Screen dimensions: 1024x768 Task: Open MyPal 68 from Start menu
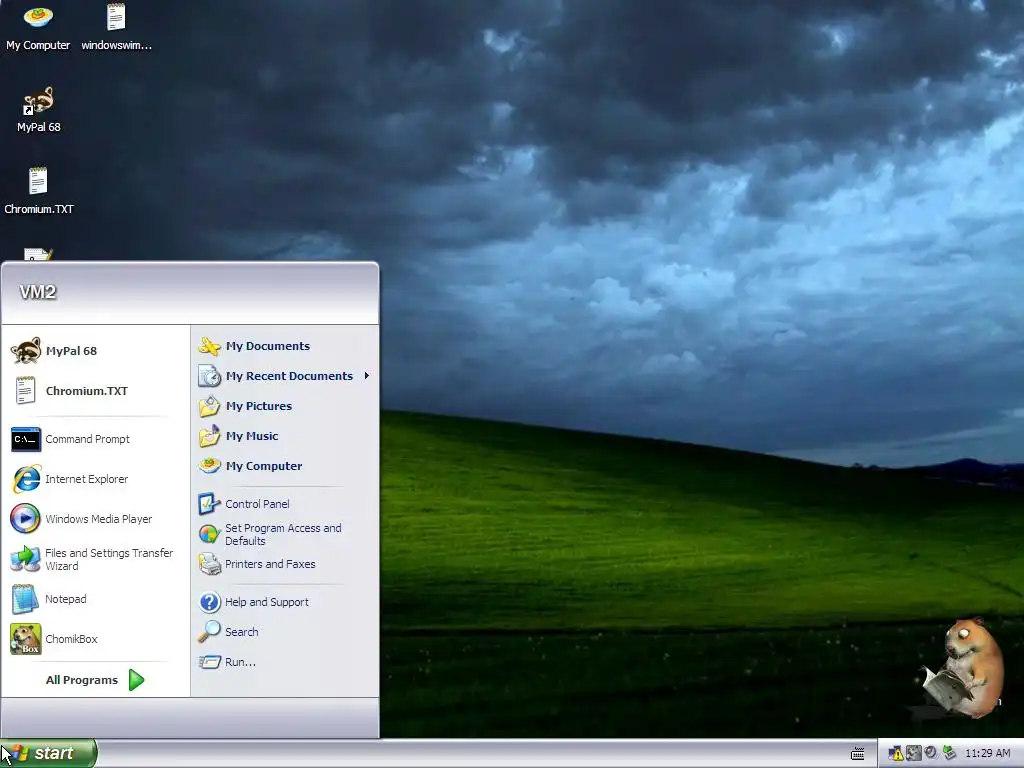[95, 351]
